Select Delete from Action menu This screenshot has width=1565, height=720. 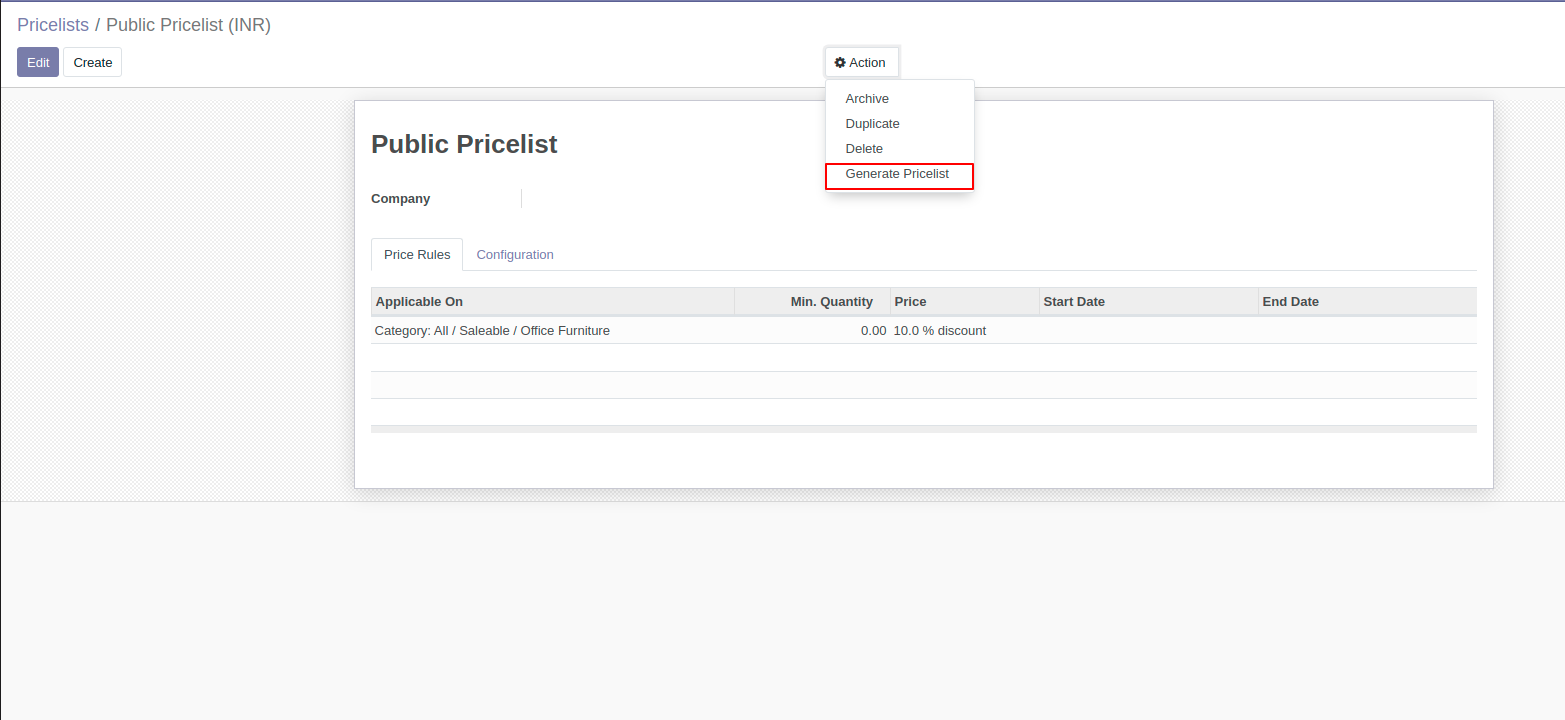click(x=899, y=149)
